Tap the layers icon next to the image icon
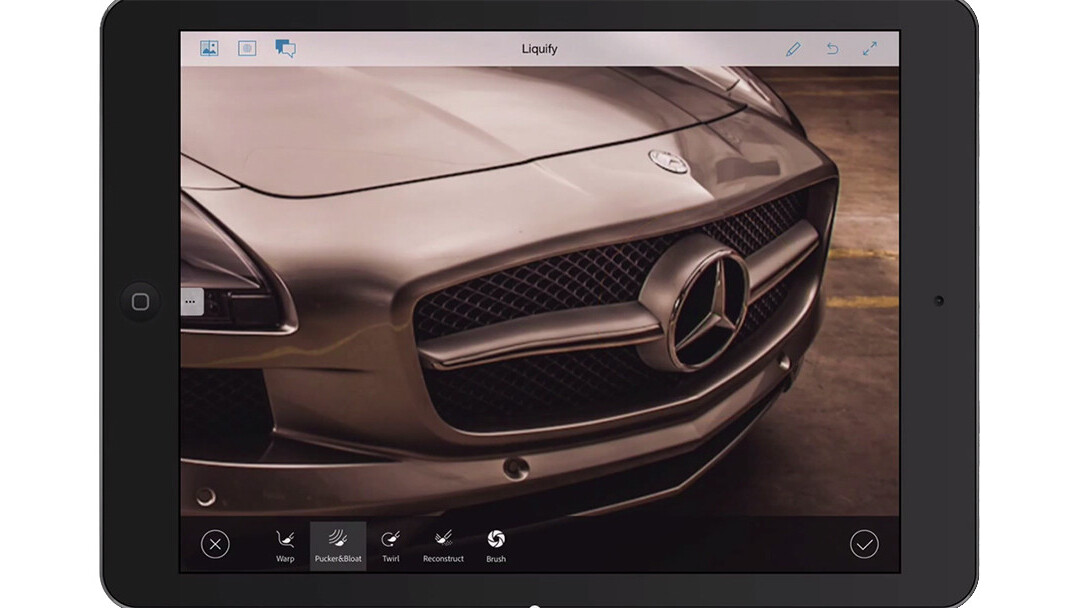Screen dimensions: 1081x608 click(x=247, y=48)
